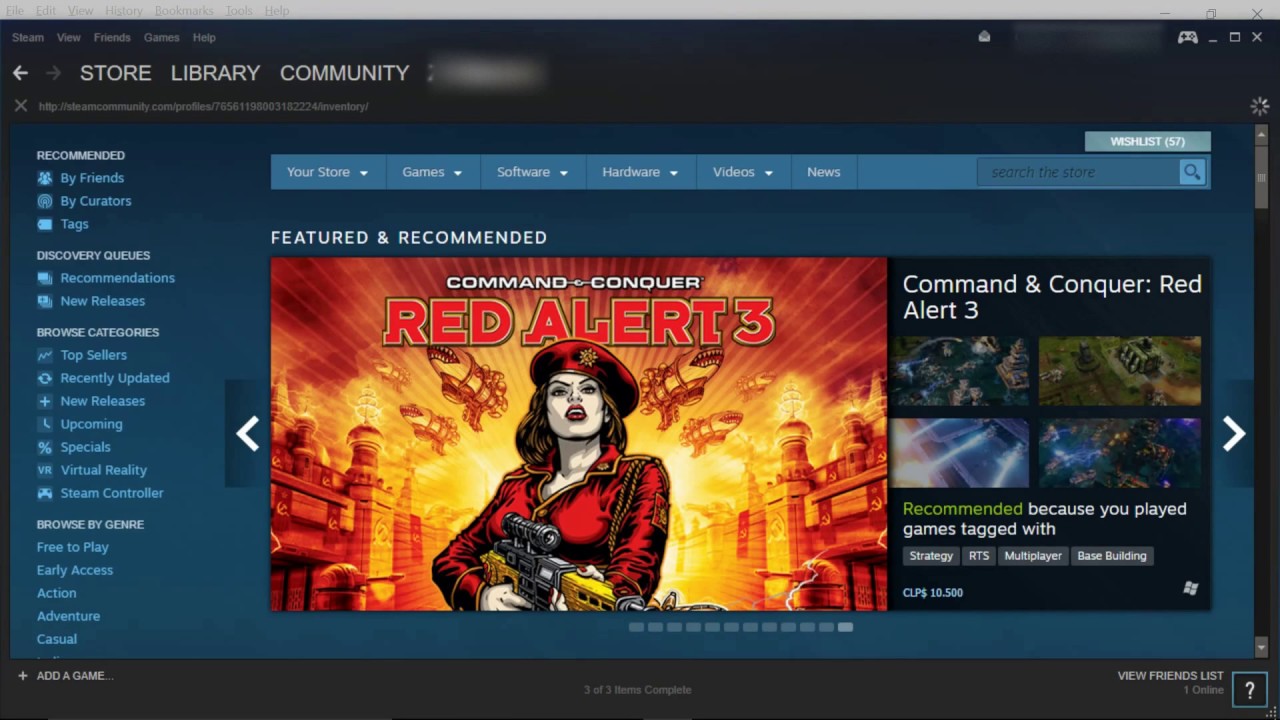The image size is (1280, 720).
Task: Click the Base Building tag
Action: (1112, 556)
